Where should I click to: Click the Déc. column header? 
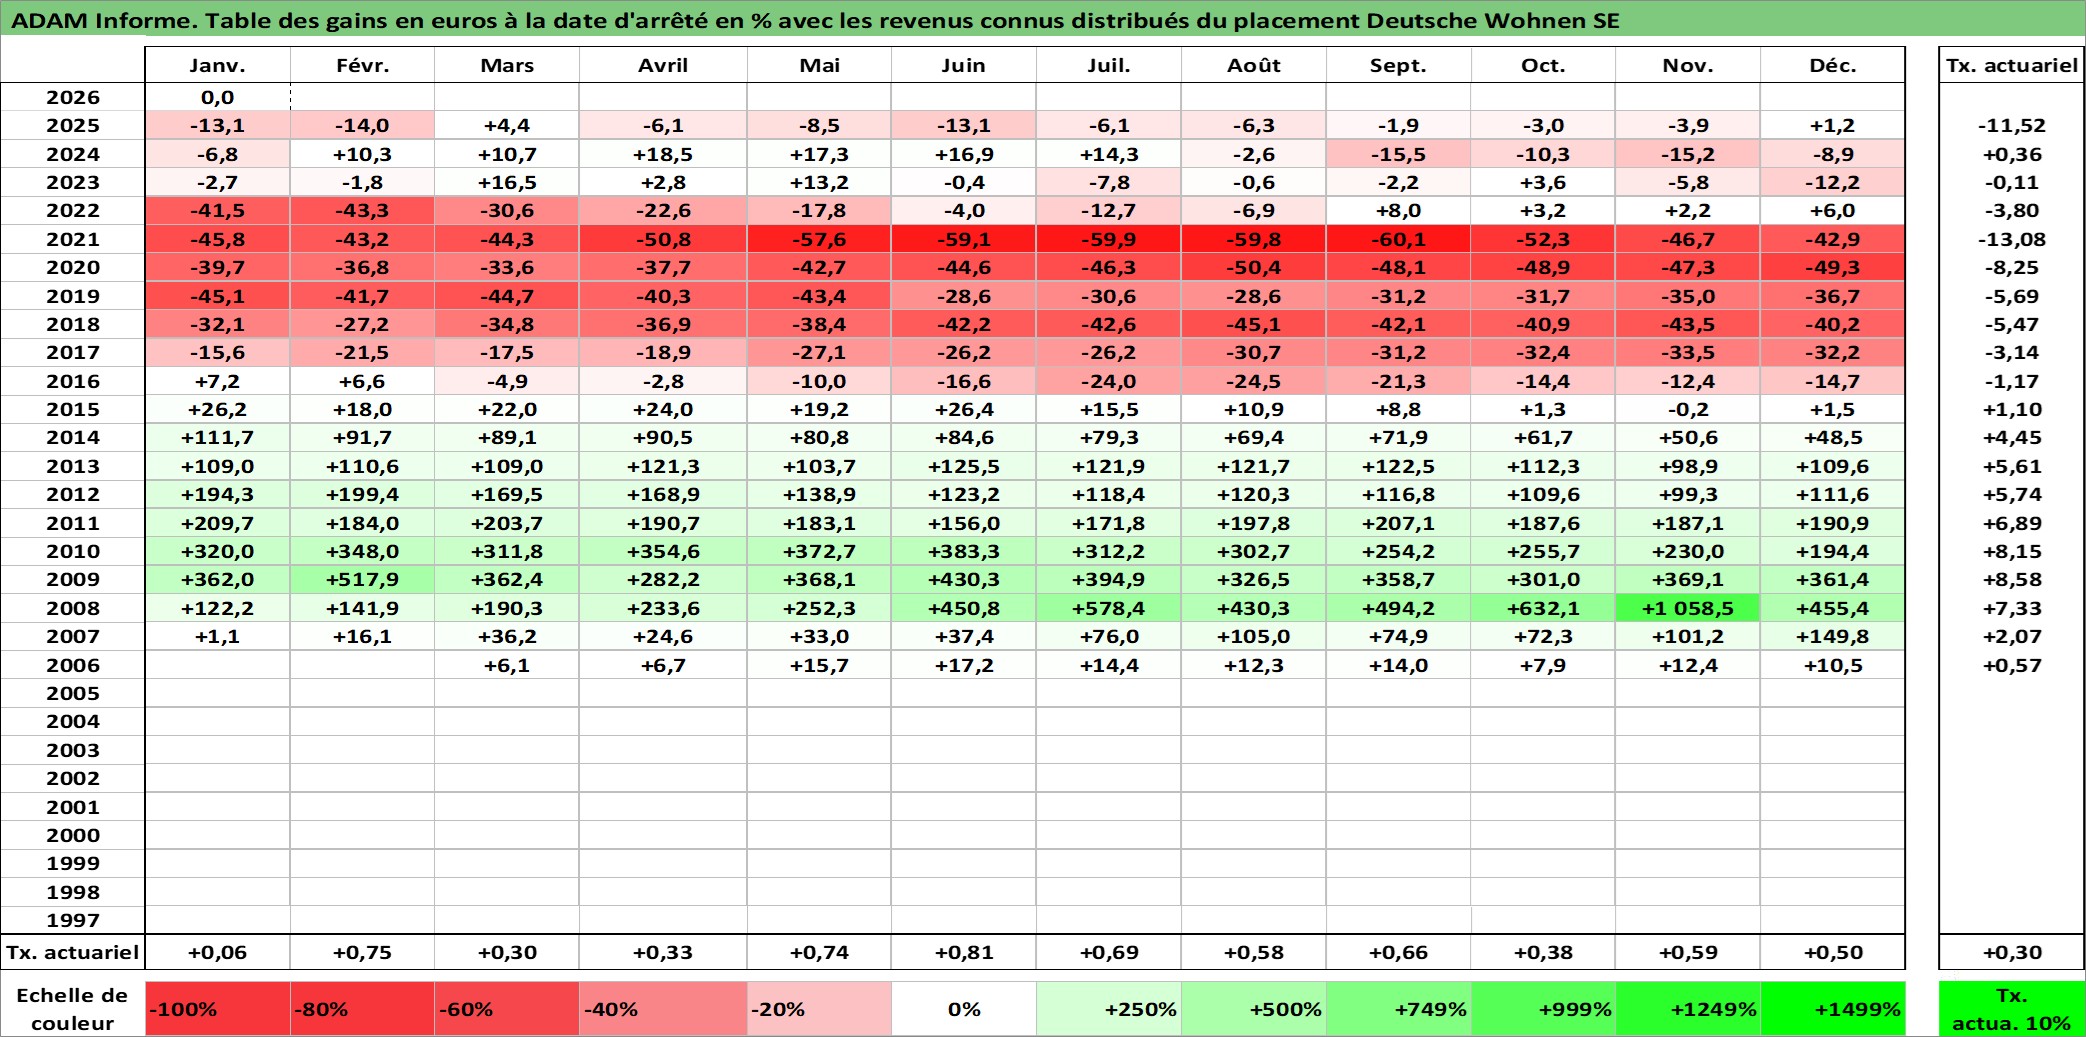click(x=1833, y=65)
